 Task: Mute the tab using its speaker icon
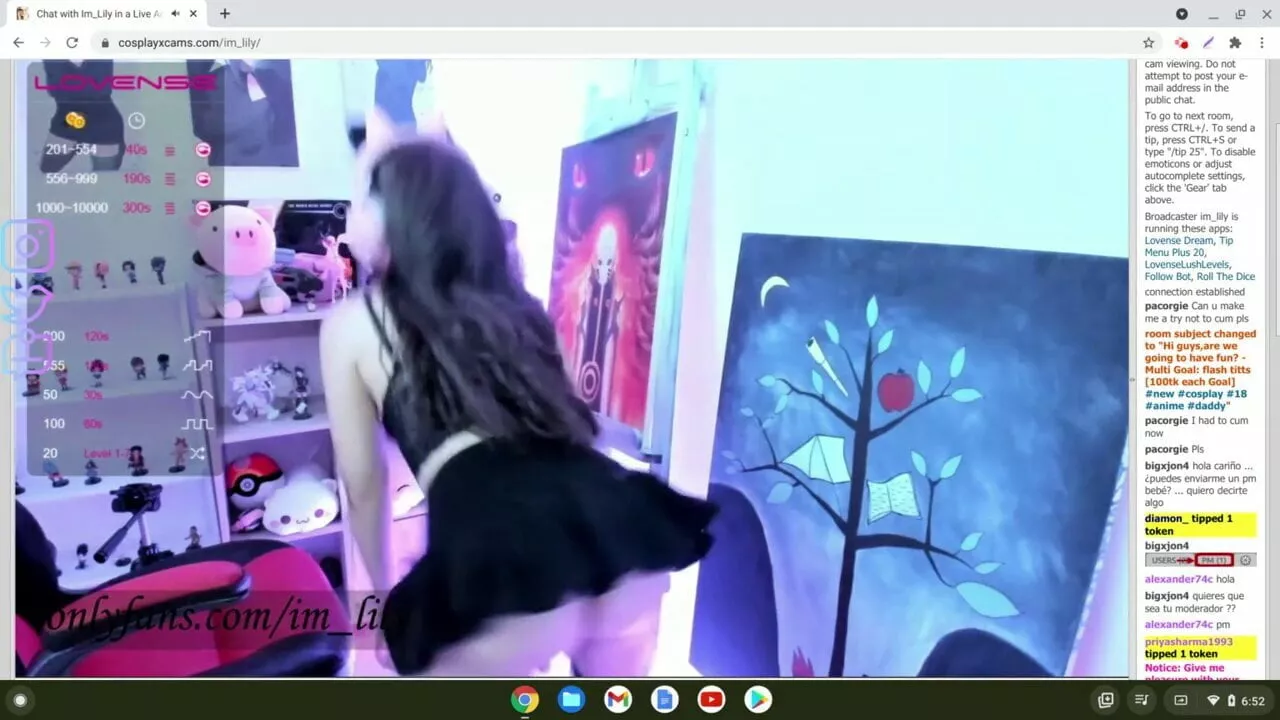[x=175, y=14]
